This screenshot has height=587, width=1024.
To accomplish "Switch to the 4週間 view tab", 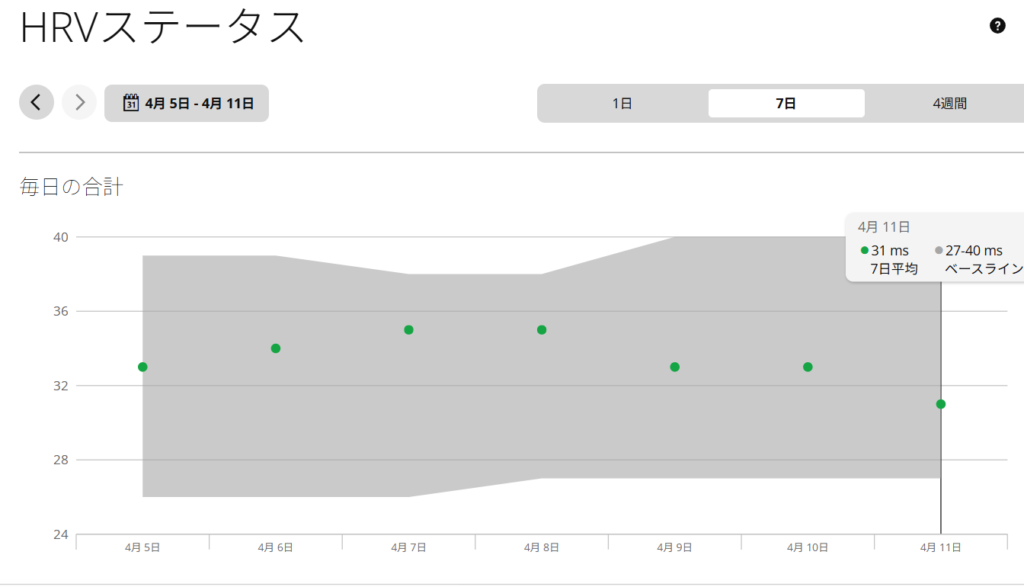I will click(948, 103).
